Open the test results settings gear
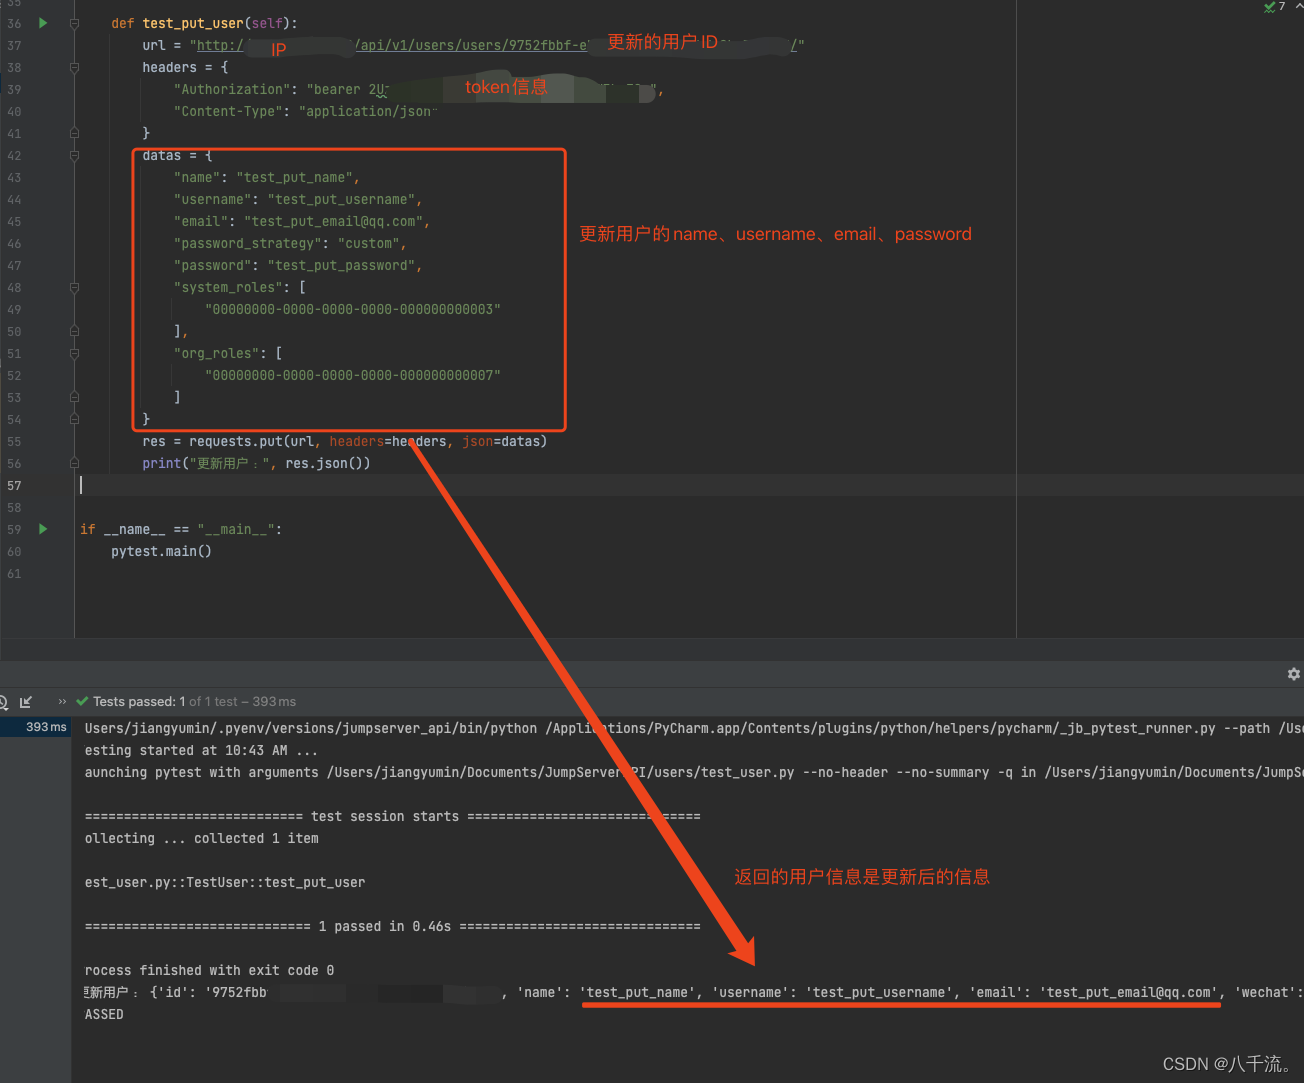The width and height of the screenshot is (1304, 1083). pyautogui.click(x=1293, y=674)
